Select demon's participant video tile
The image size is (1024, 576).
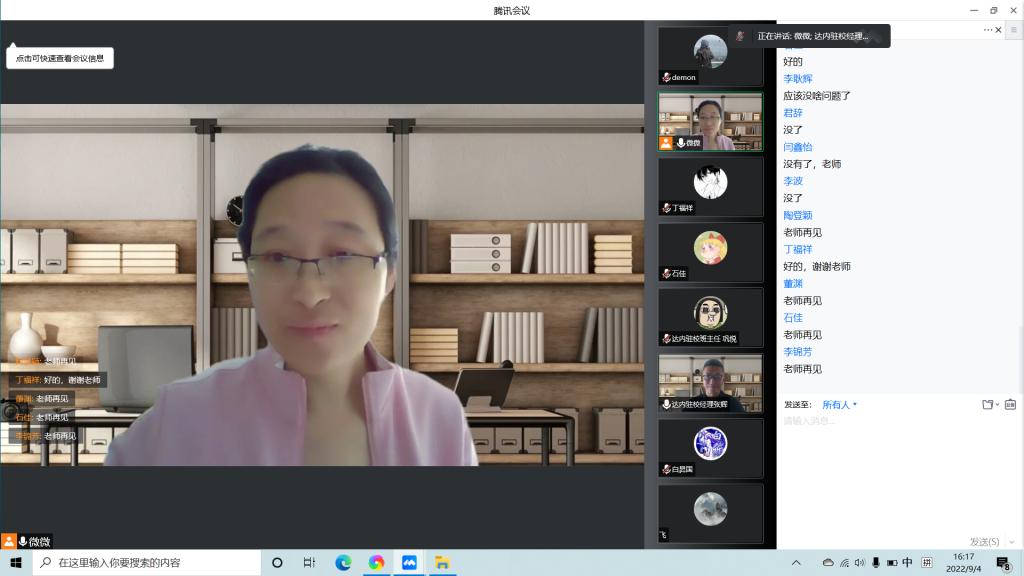[x=710, y=56]
